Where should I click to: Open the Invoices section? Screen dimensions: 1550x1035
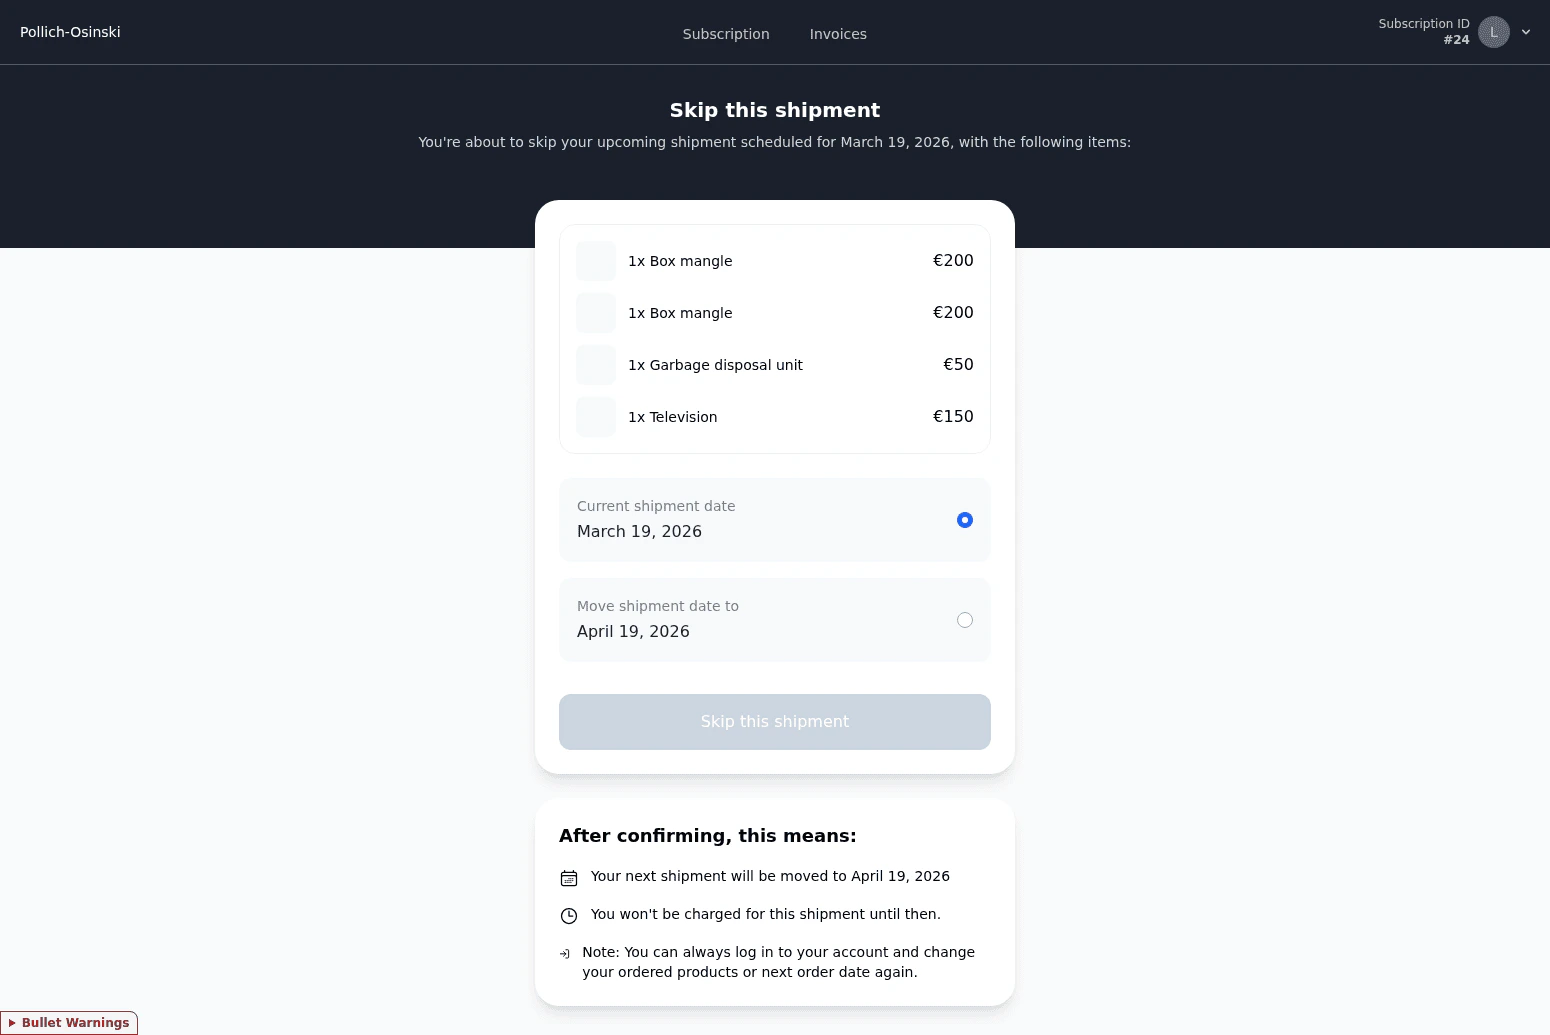[838, 34]
